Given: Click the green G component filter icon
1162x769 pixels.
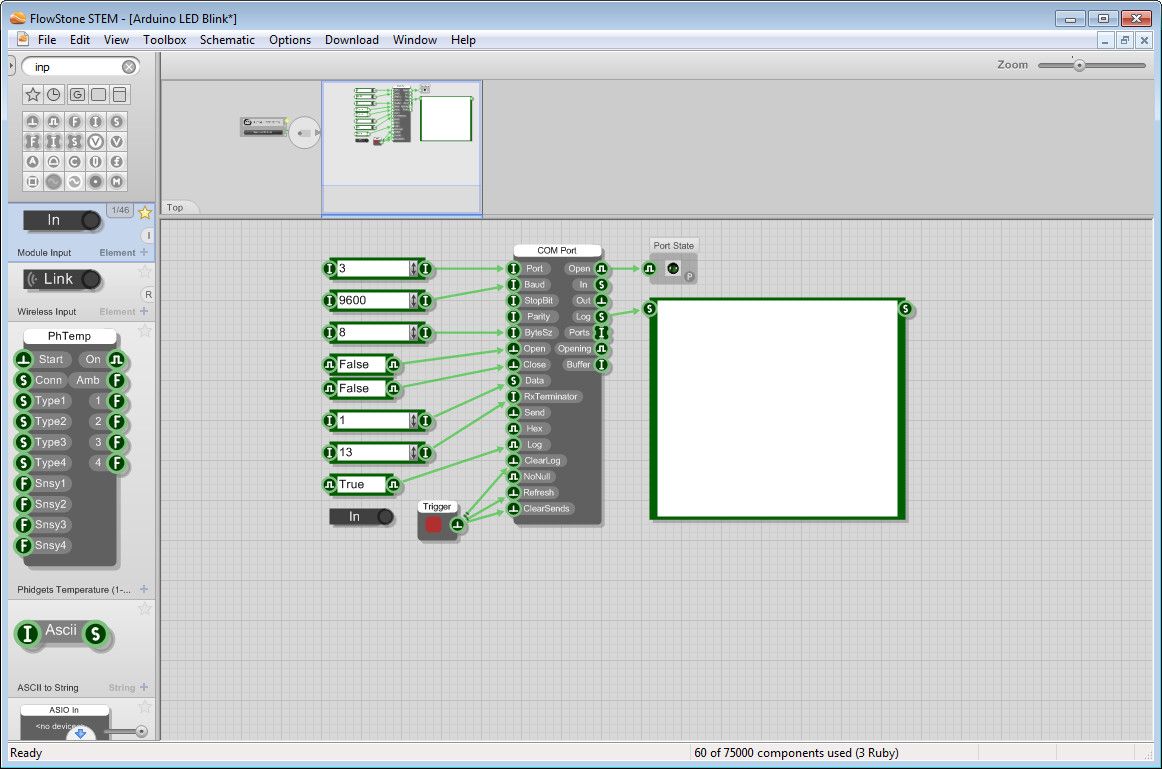Looking at the screenshot, I should point(77,94).
